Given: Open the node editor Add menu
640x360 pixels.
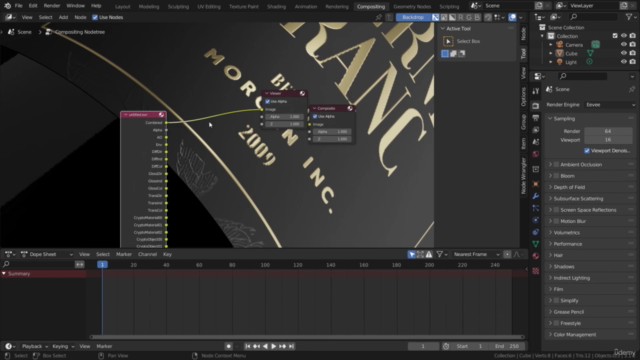Looking at the screenshot, I should tap(63, 17).
